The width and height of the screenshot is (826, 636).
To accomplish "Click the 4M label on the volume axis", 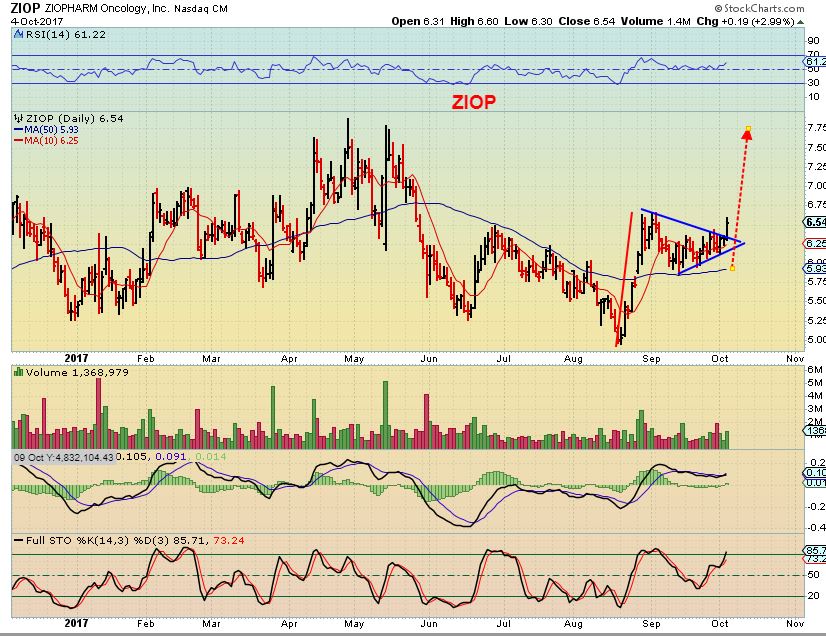I will pos(815,396).
